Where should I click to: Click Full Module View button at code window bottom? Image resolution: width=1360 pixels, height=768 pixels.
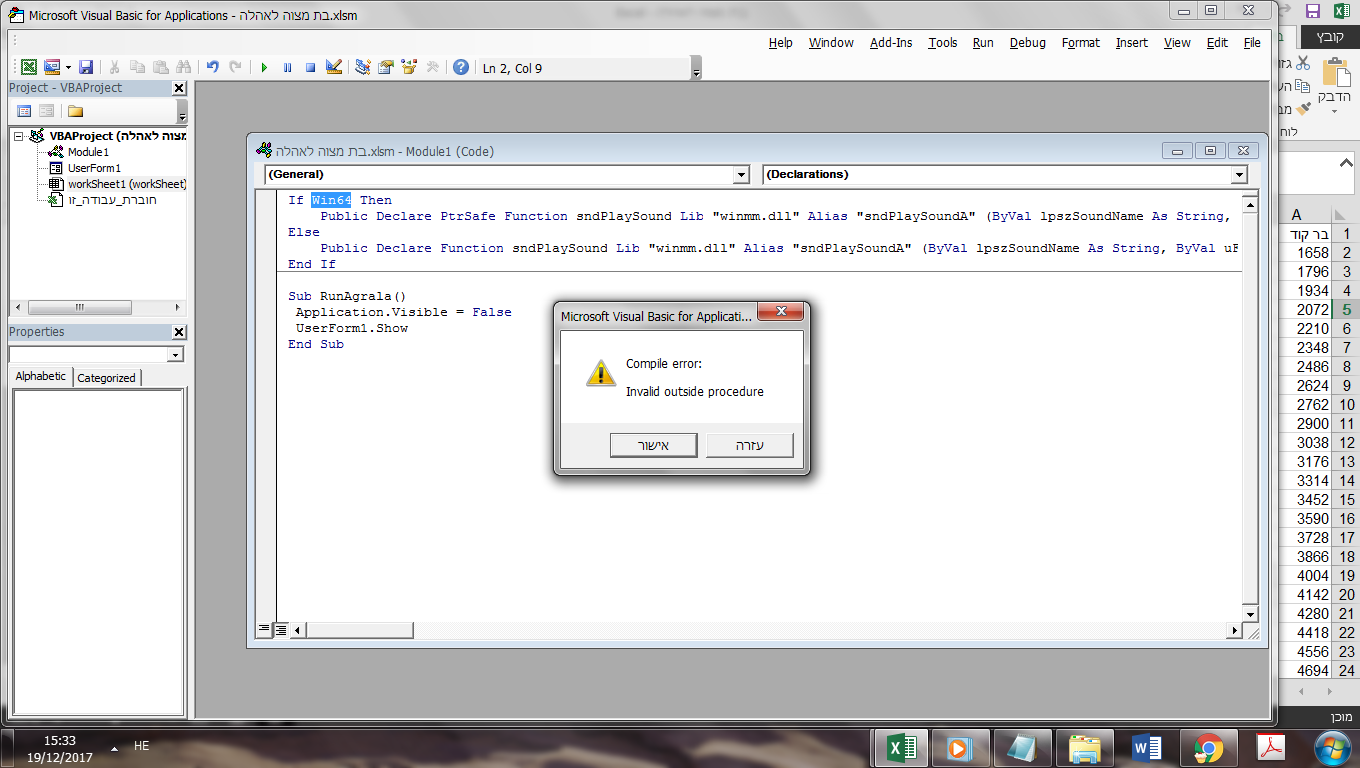tap(281, 629)
